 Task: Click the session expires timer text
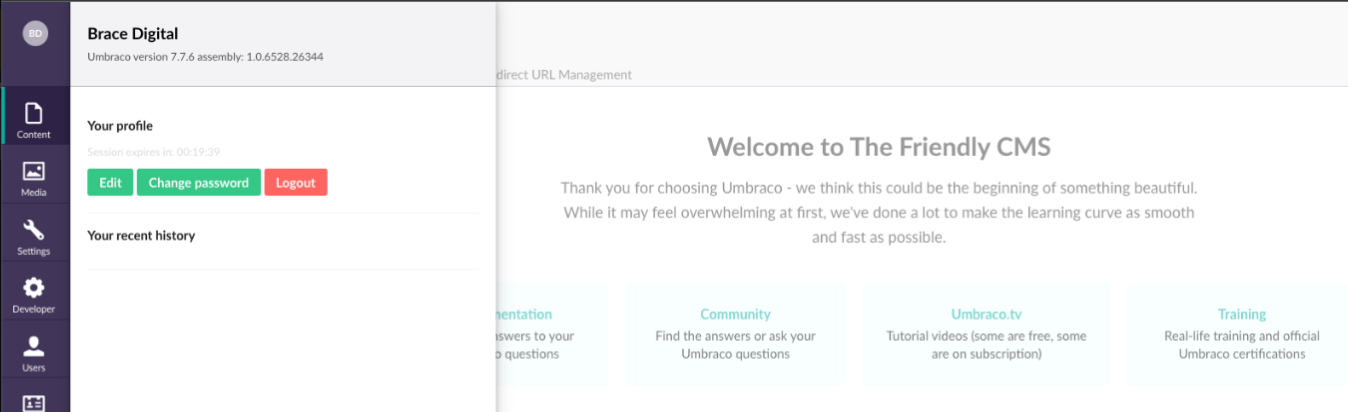(154, 152)
